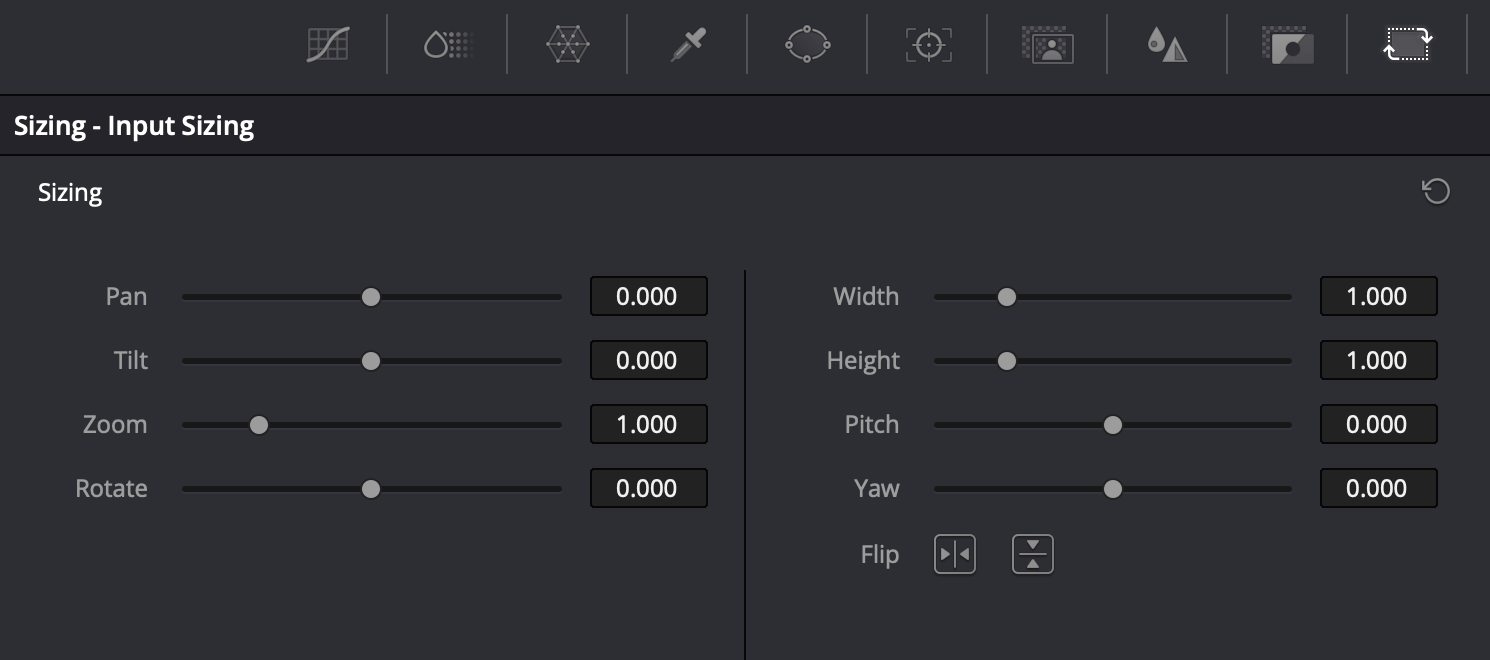
Task: Open the Input Sizing mode selector
Action: (x=134, y=125)
